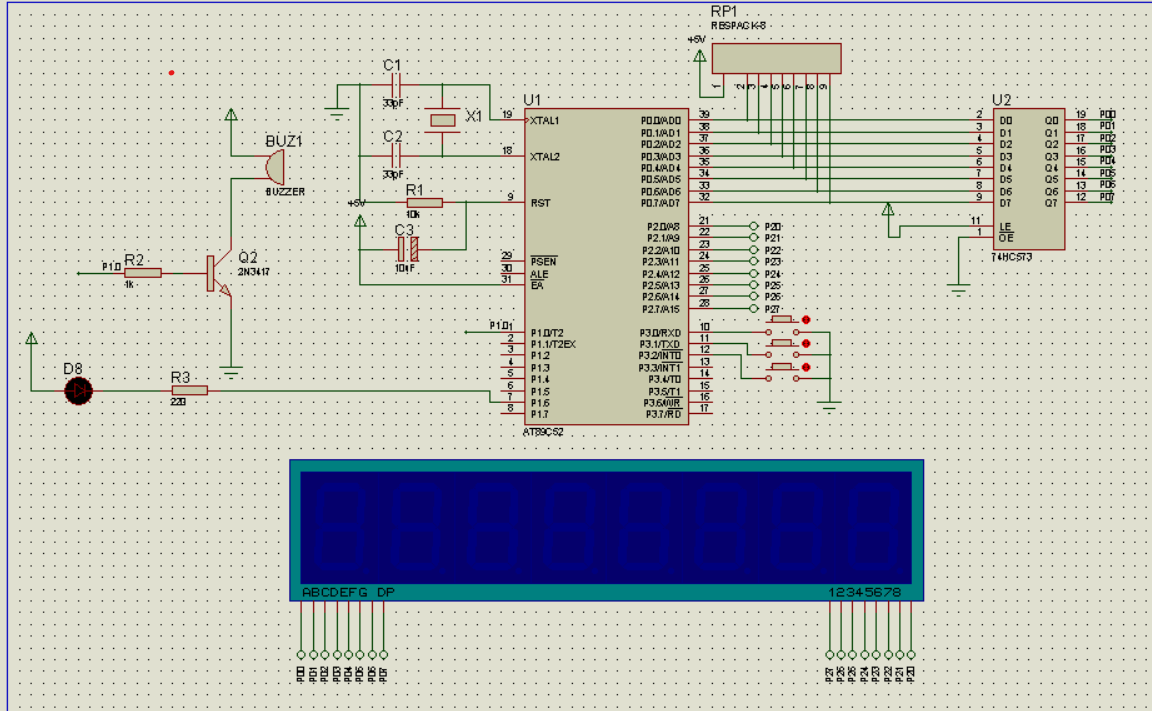Click the D8 LED symbol

click(79, 391)
